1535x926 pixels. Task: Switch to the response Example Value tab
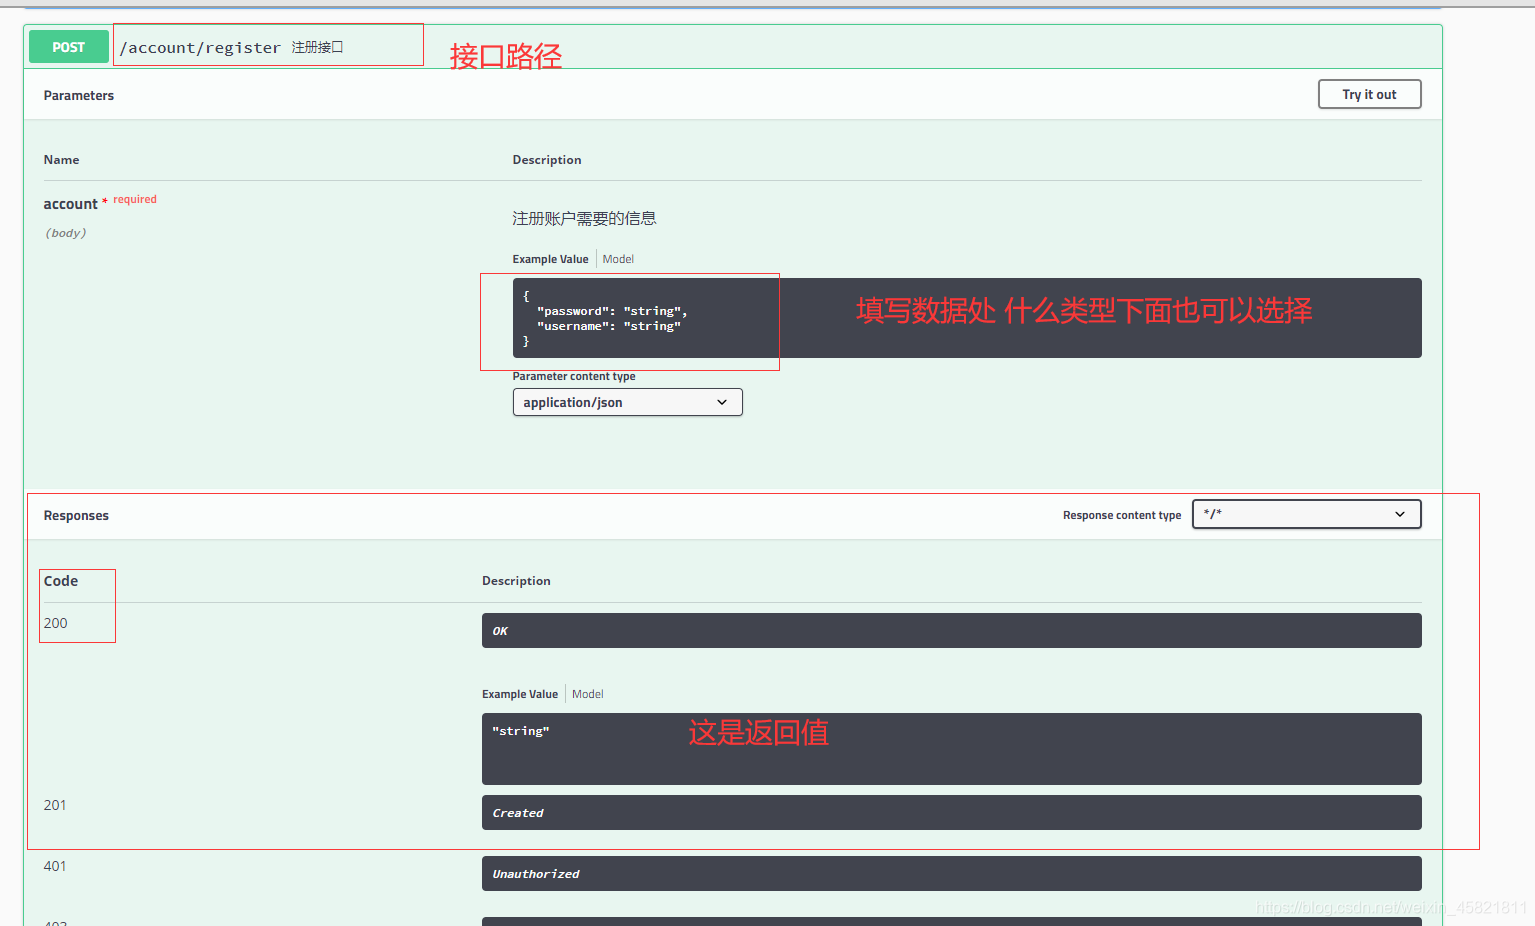(x=520, y=694)
